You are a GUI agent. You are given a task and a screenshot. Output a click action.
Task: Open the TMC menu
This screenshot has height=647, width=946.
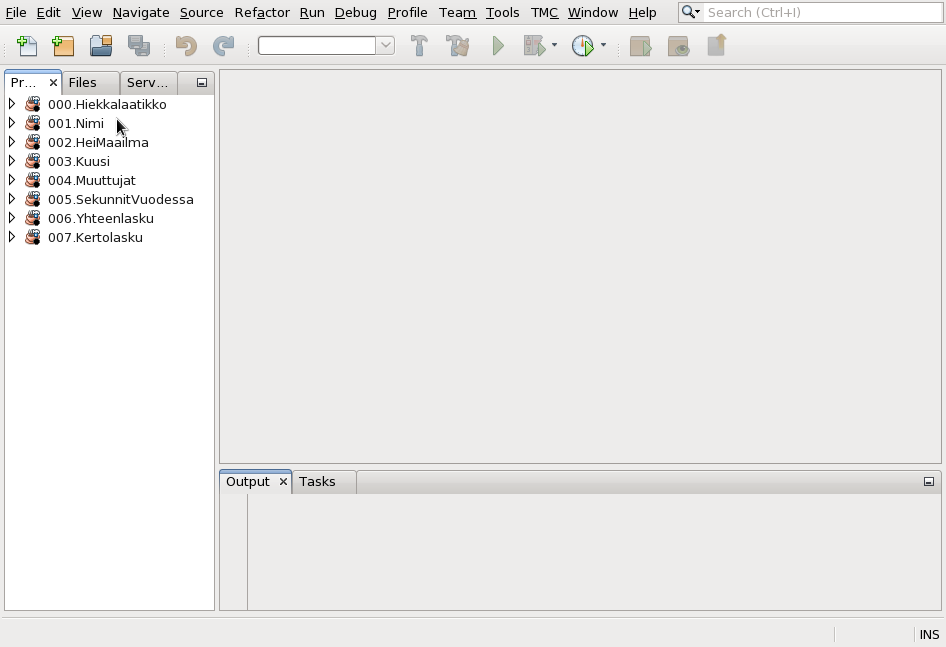[544, 13]
